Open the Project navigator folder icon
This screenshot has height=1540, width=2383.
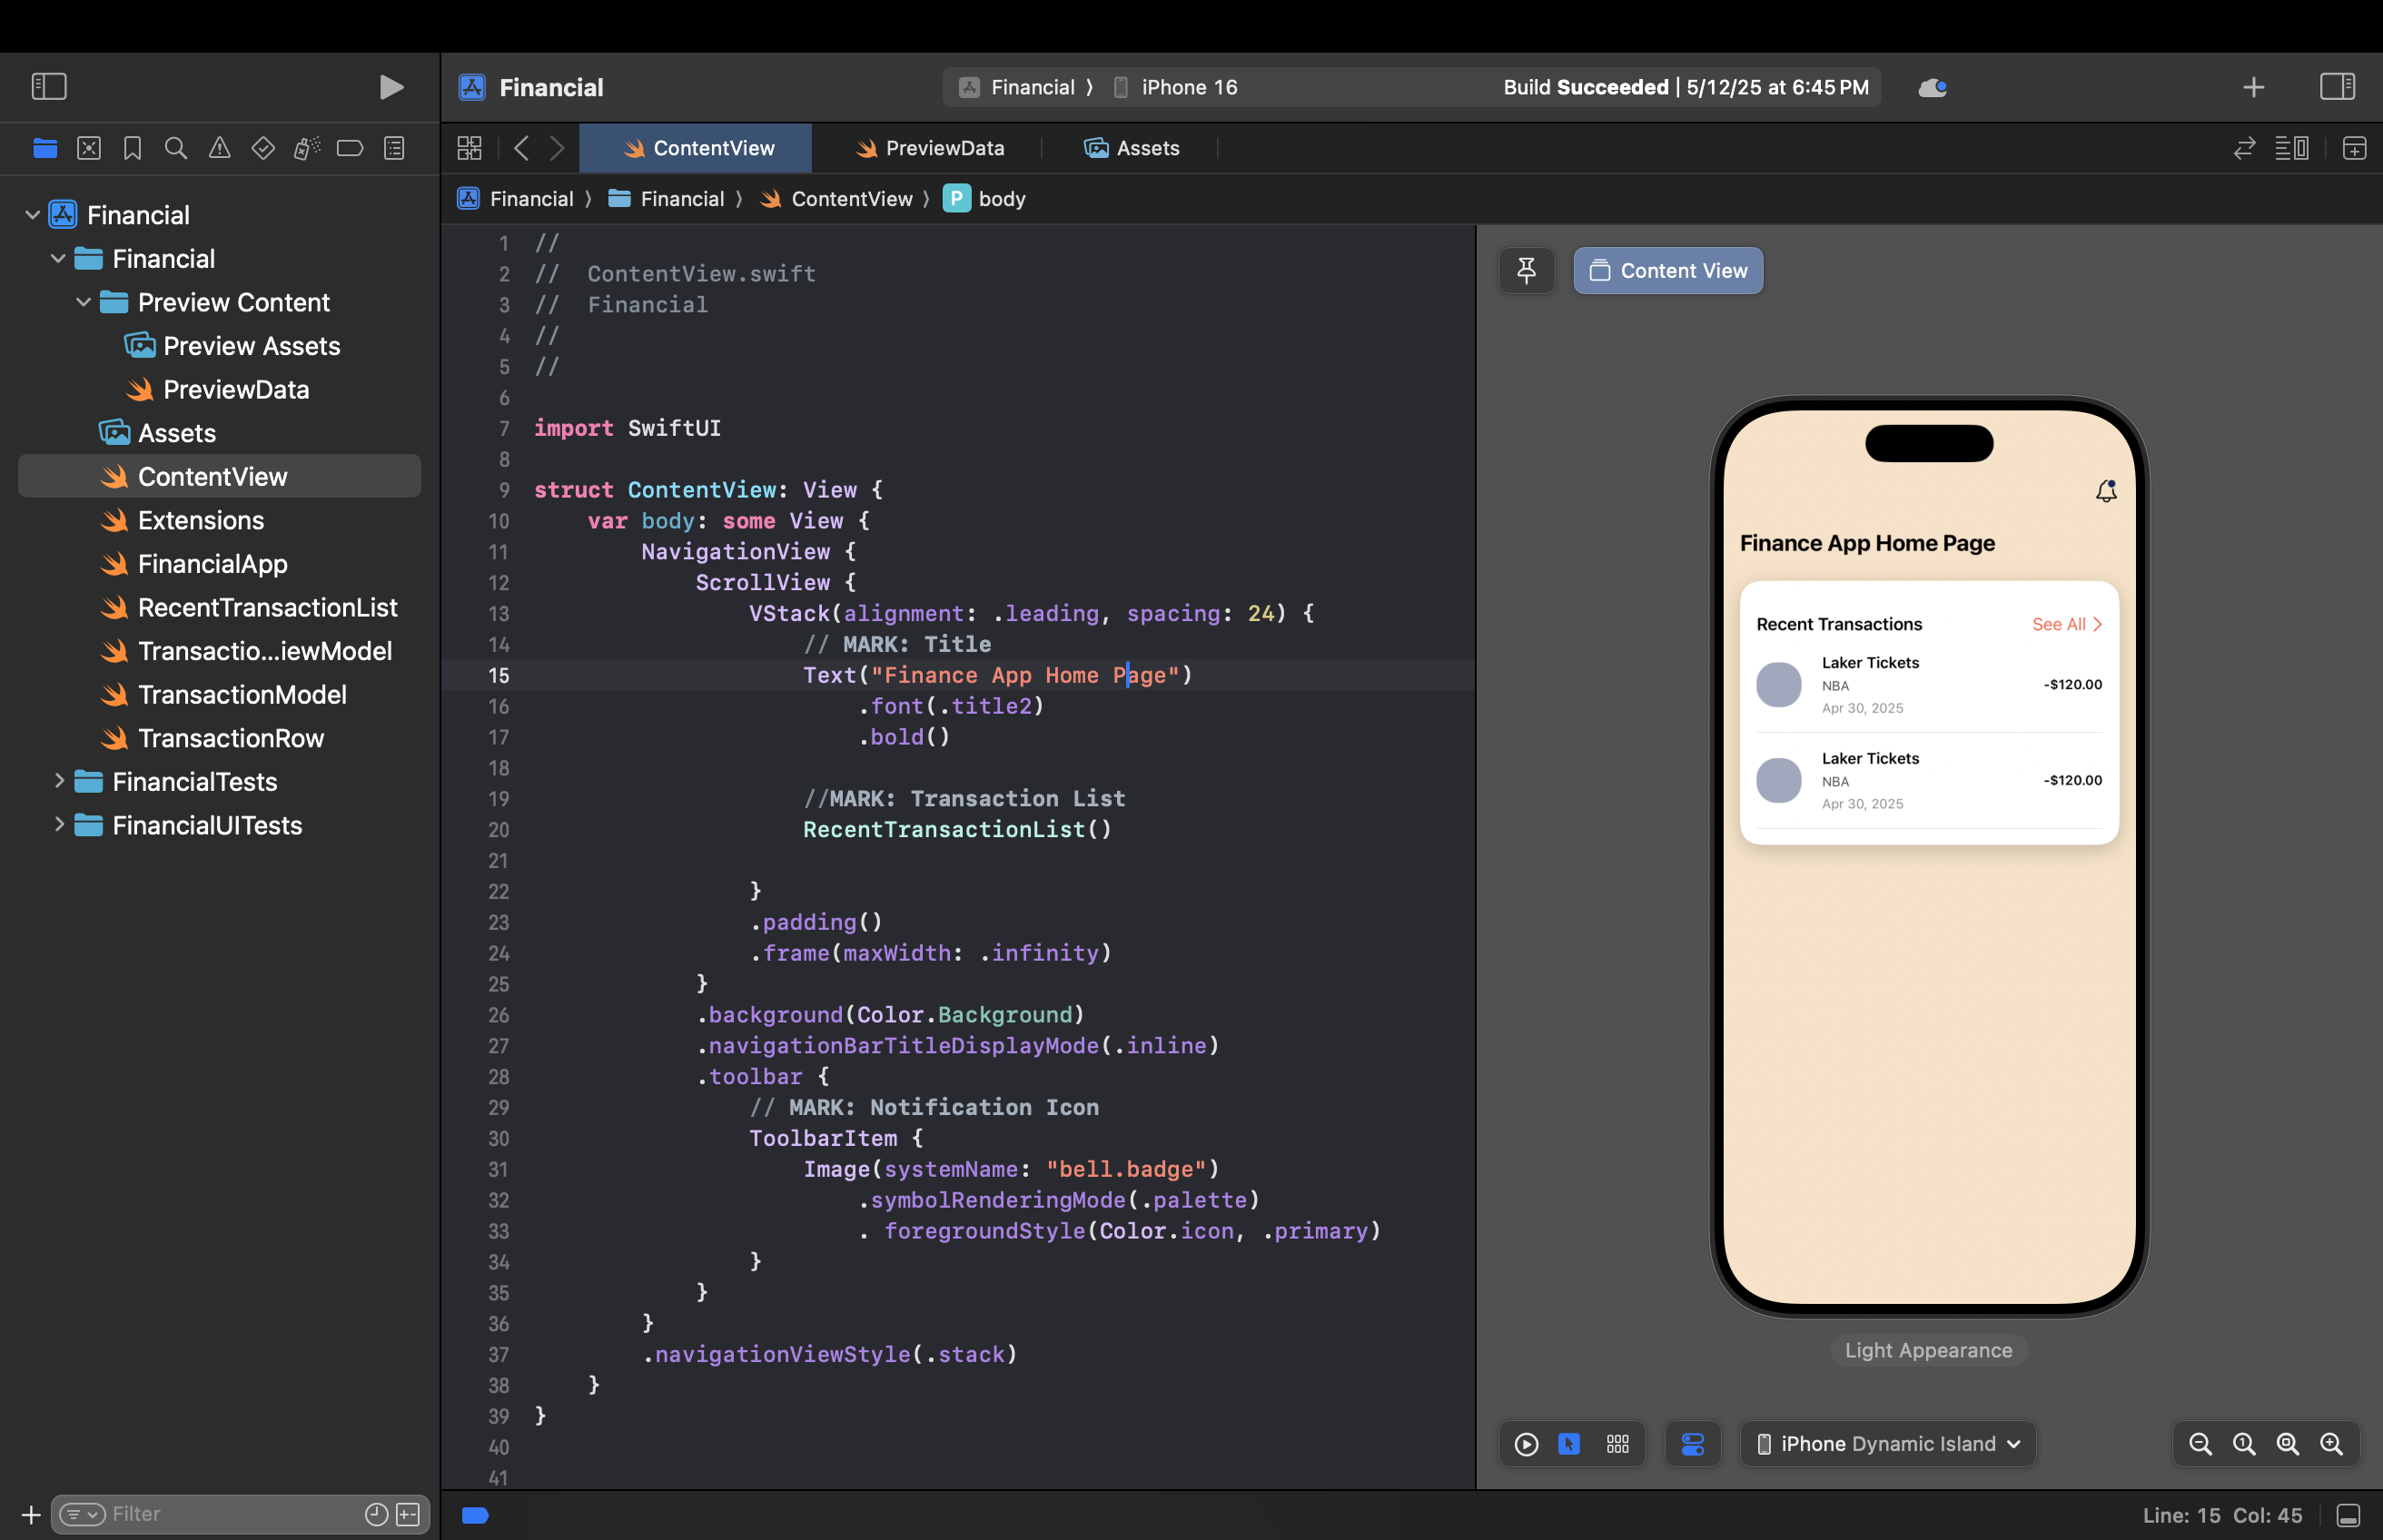tap(45, 148)
